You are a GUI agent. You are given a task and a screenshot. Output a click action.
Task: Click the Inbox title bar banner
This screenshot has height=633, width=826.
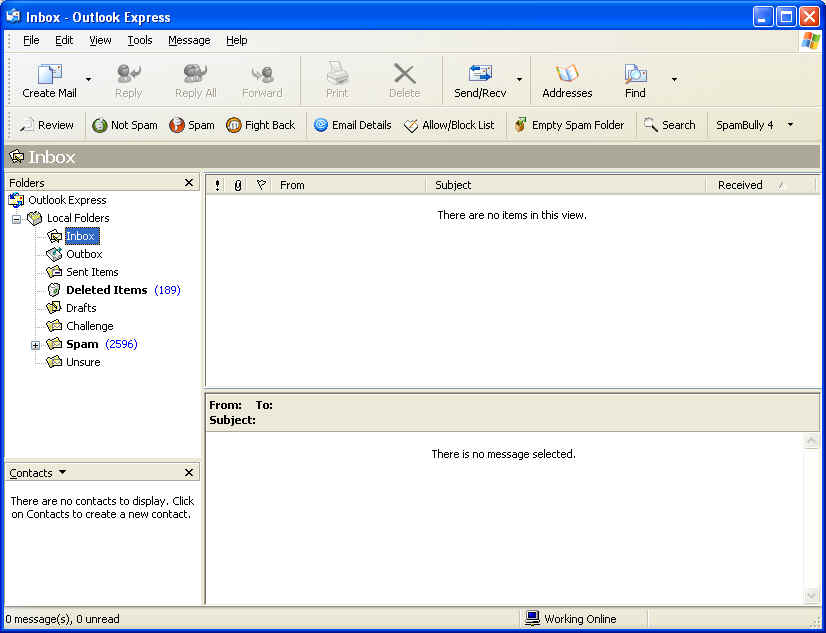click(x=412, y=157)
